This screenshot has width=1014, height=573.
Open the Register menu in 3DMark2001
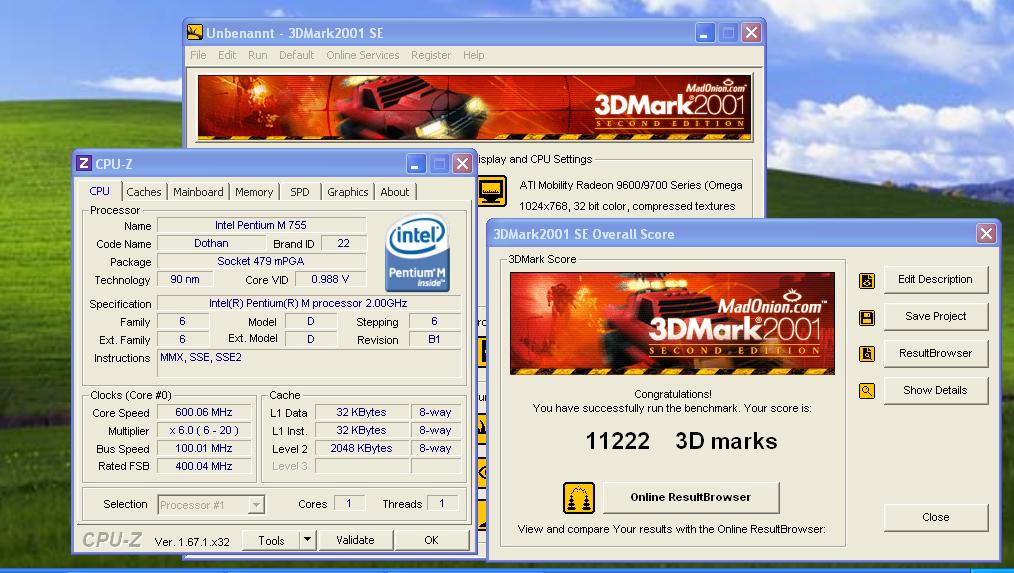(x=431, y=55)
